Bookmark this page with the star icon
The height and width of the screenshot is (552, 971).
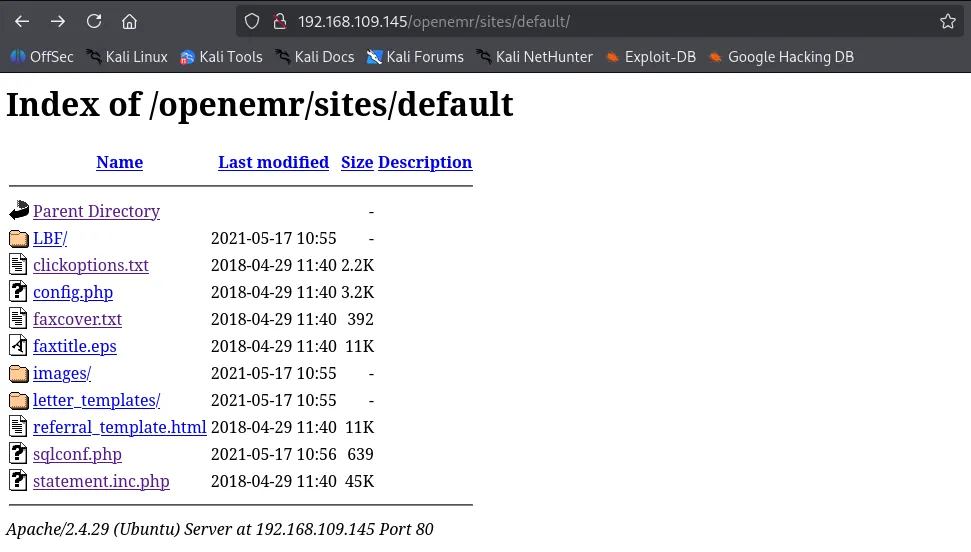(x=948, y=21)
